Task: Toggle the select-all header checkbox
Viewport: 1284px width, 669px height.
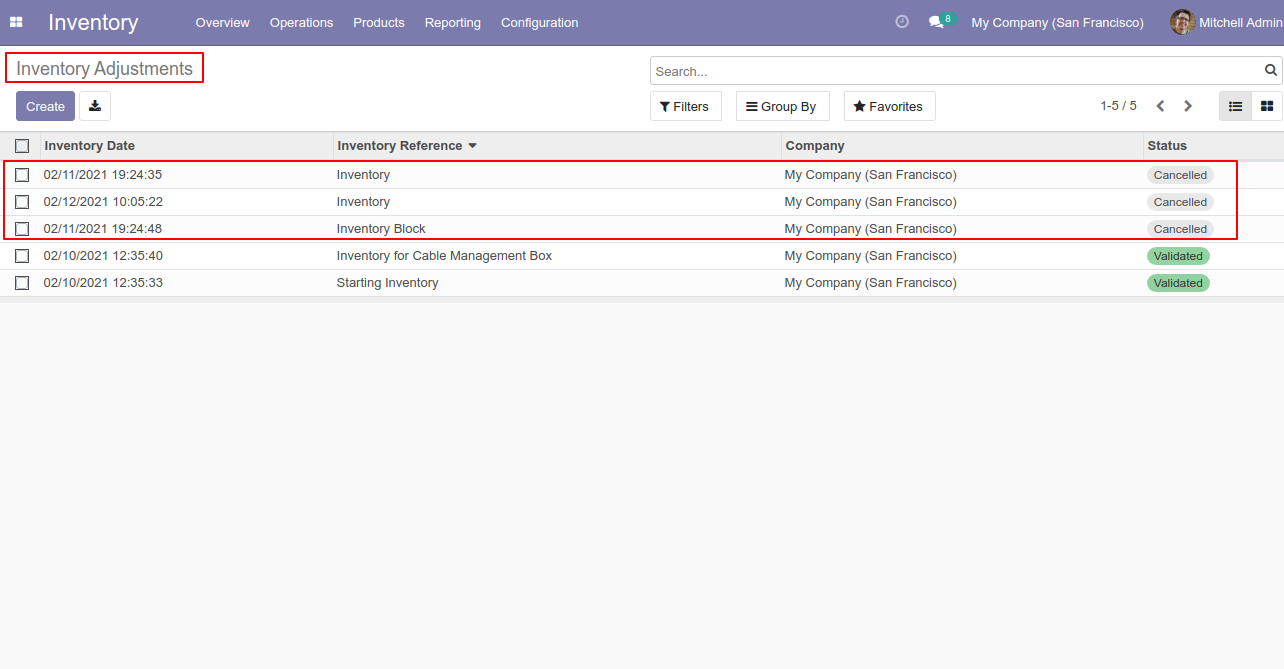Action: click(x=22, y=146)
